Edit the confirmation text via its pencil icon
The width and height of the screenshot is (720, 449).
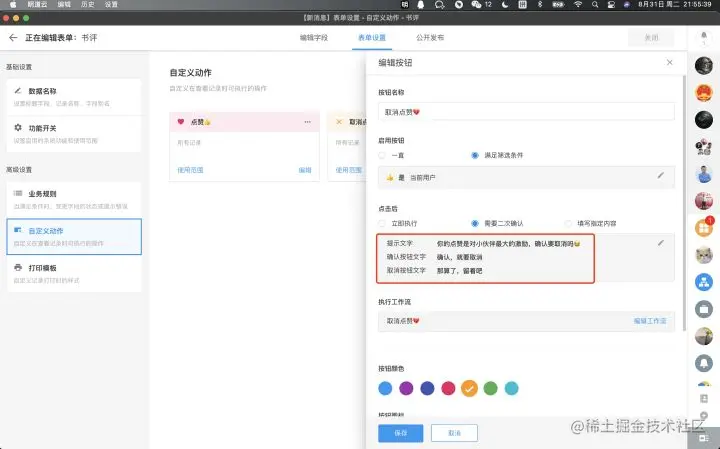(x=660, y=243)
